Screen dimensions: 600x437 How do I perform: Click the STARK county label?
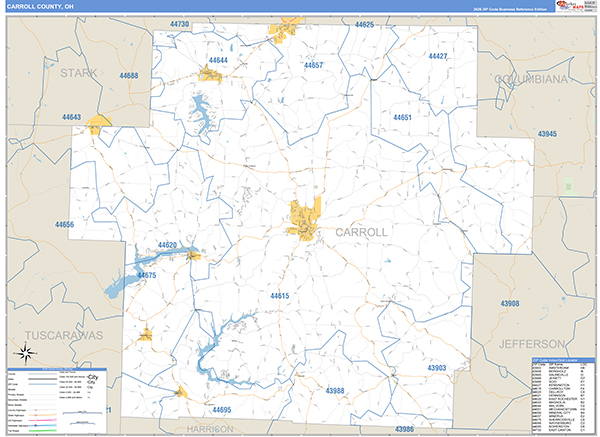(x=78, y=73)
